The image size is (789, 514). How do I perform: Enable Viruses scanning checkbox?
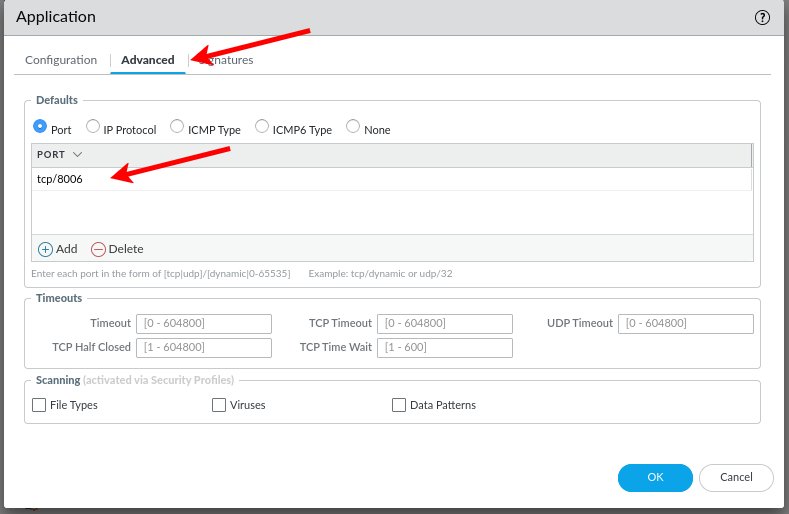click(219, 405)
